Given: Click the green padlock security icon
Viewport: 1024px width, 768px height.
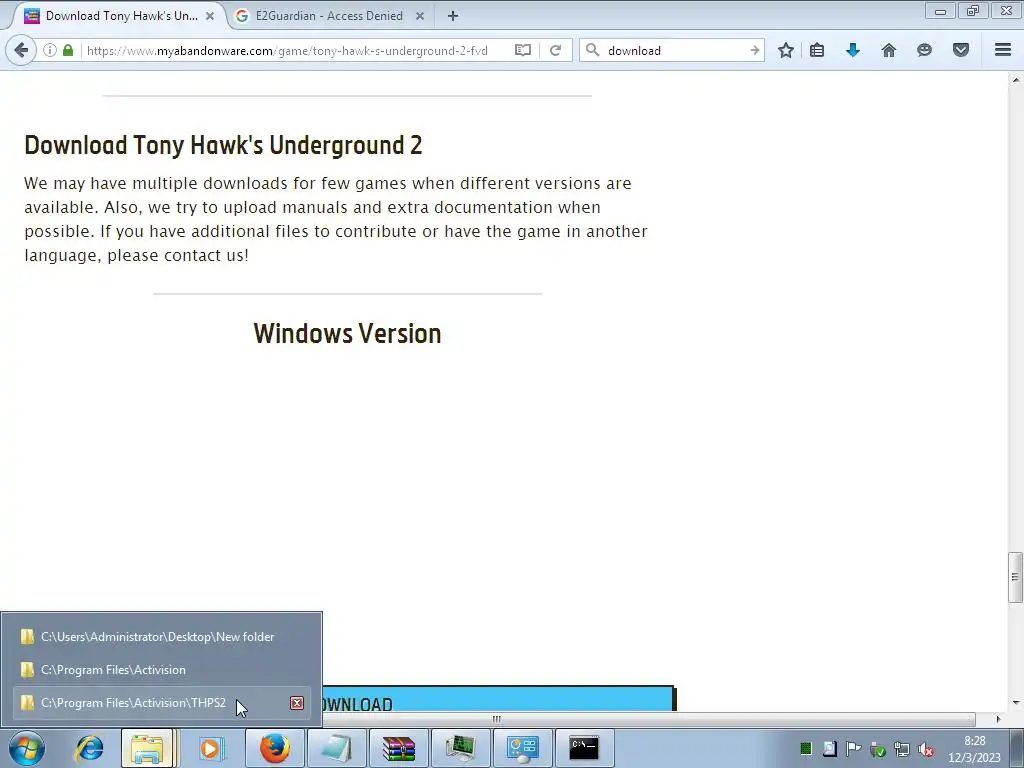Looking at the screenshot, I should (x=68, y=50).
